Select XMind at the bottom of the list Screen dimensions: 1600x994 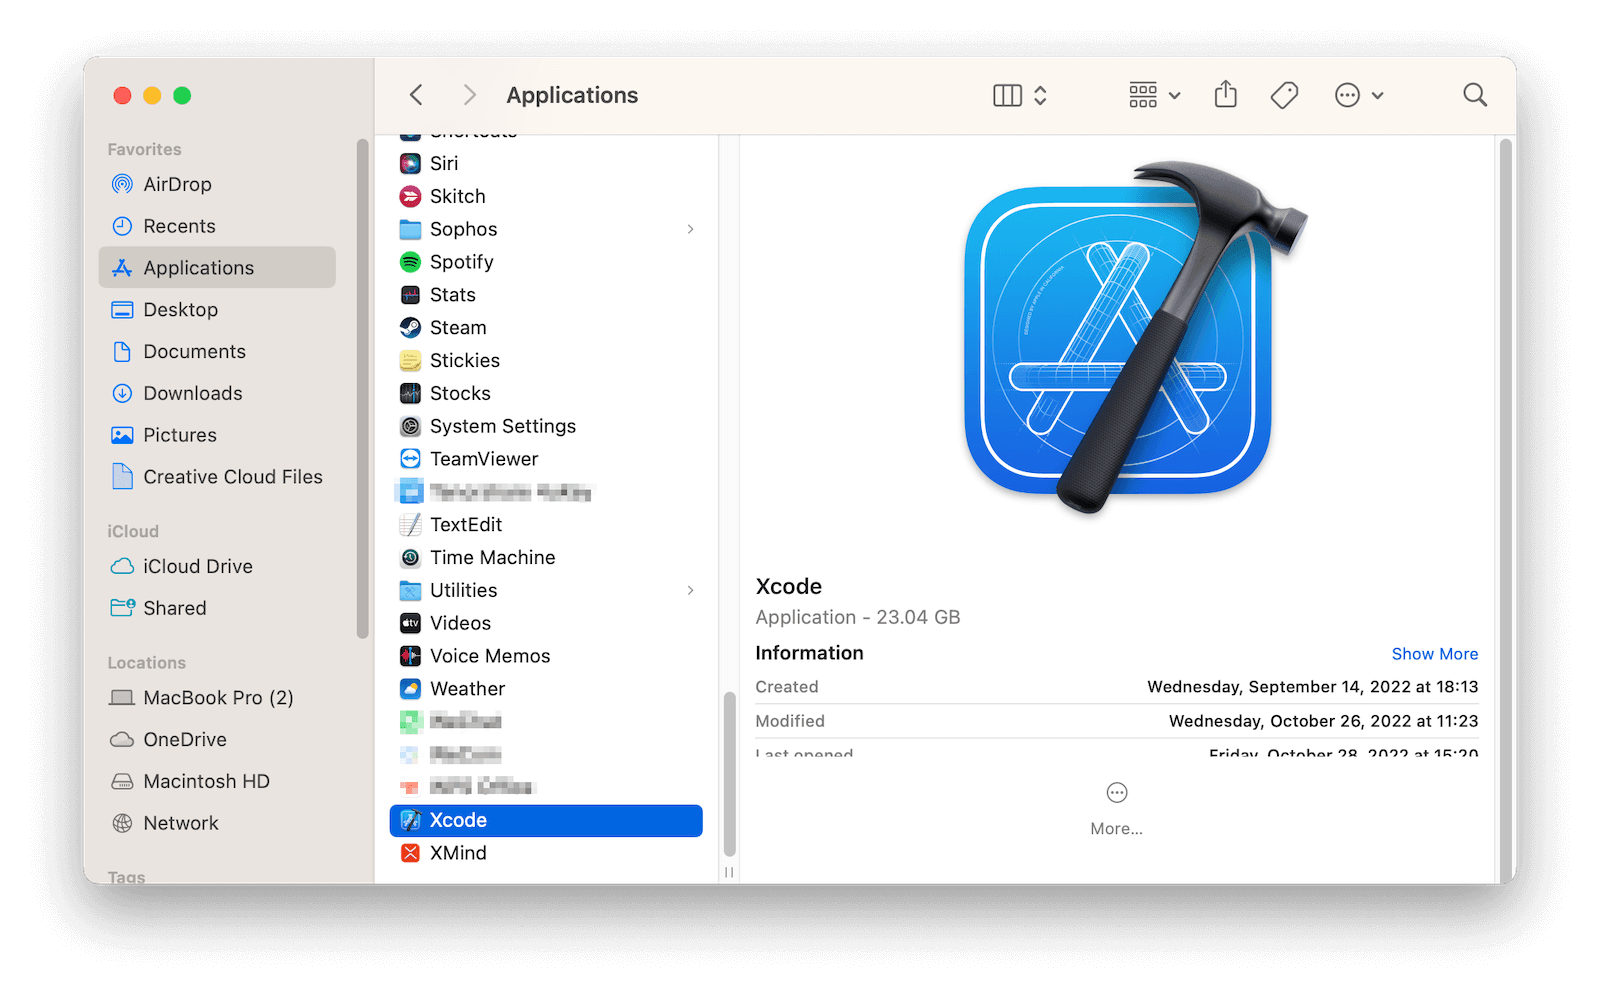pyautogui.click(x=457, y=852)
